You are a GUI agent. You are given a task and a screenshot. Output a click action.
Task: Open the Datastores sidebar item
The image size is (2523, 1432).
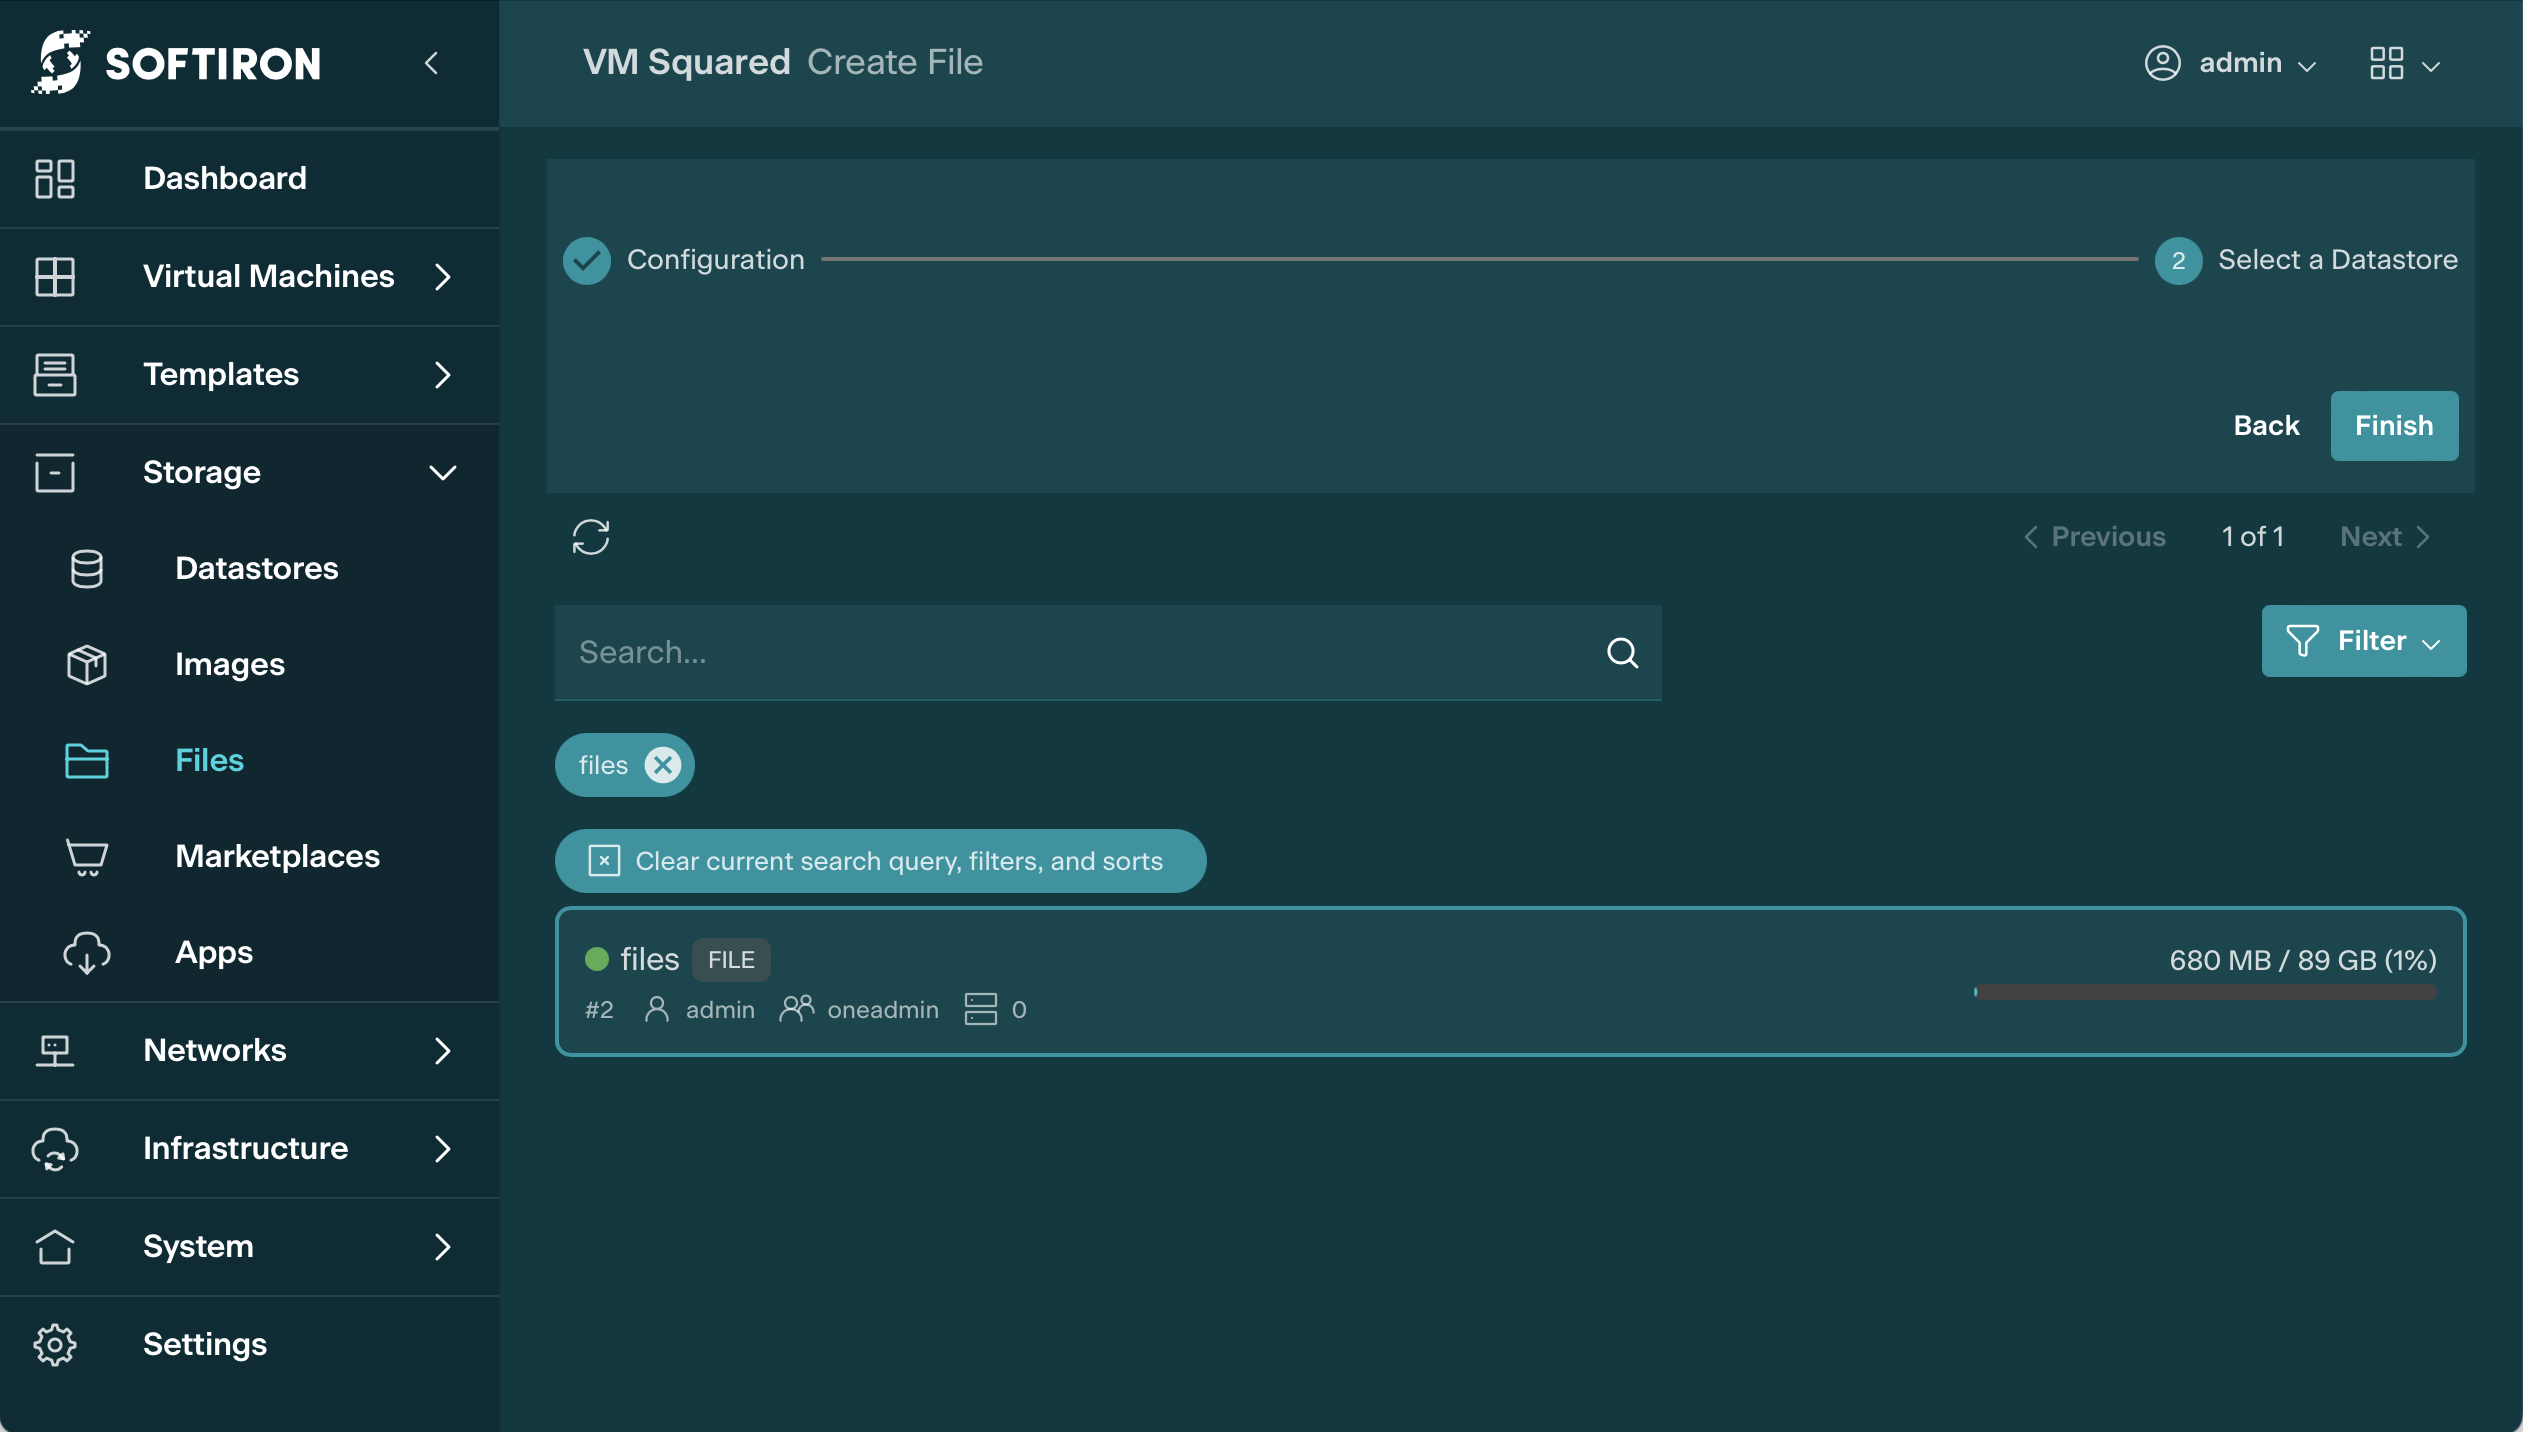click(256, 568)
